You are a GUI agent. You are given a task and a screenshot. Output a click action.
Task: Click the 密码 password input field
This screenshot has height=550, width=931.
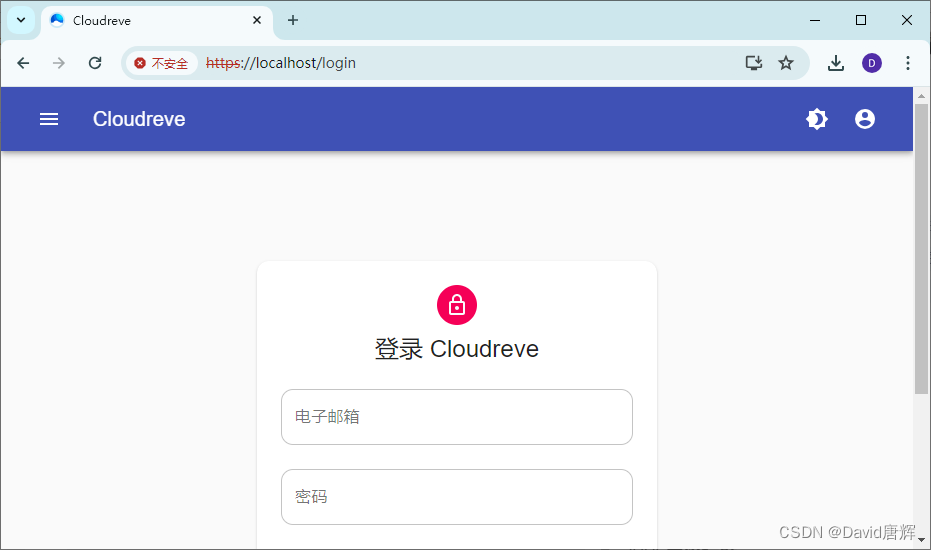pos(457,497)
